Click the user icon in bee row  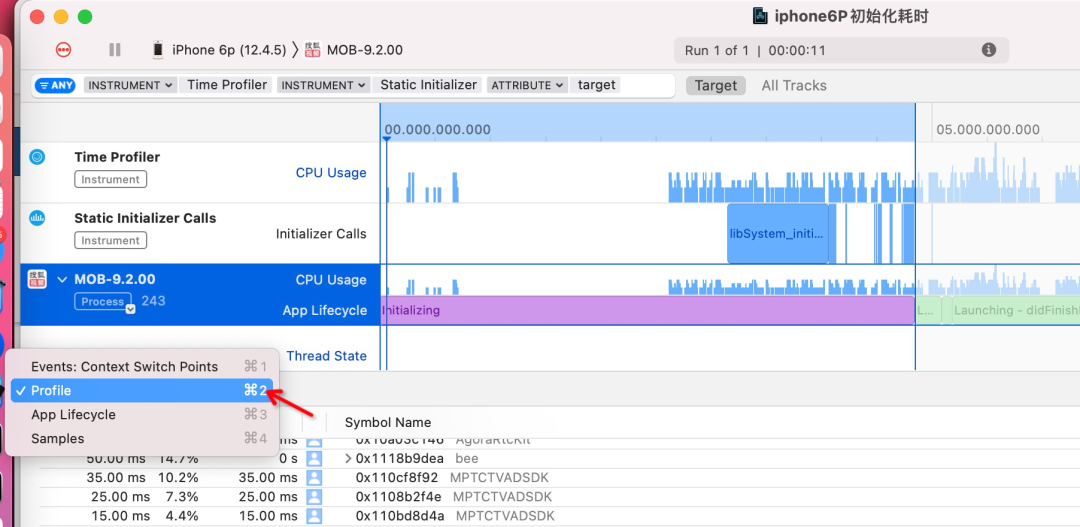pyautogui.click(x=315, y=458)
